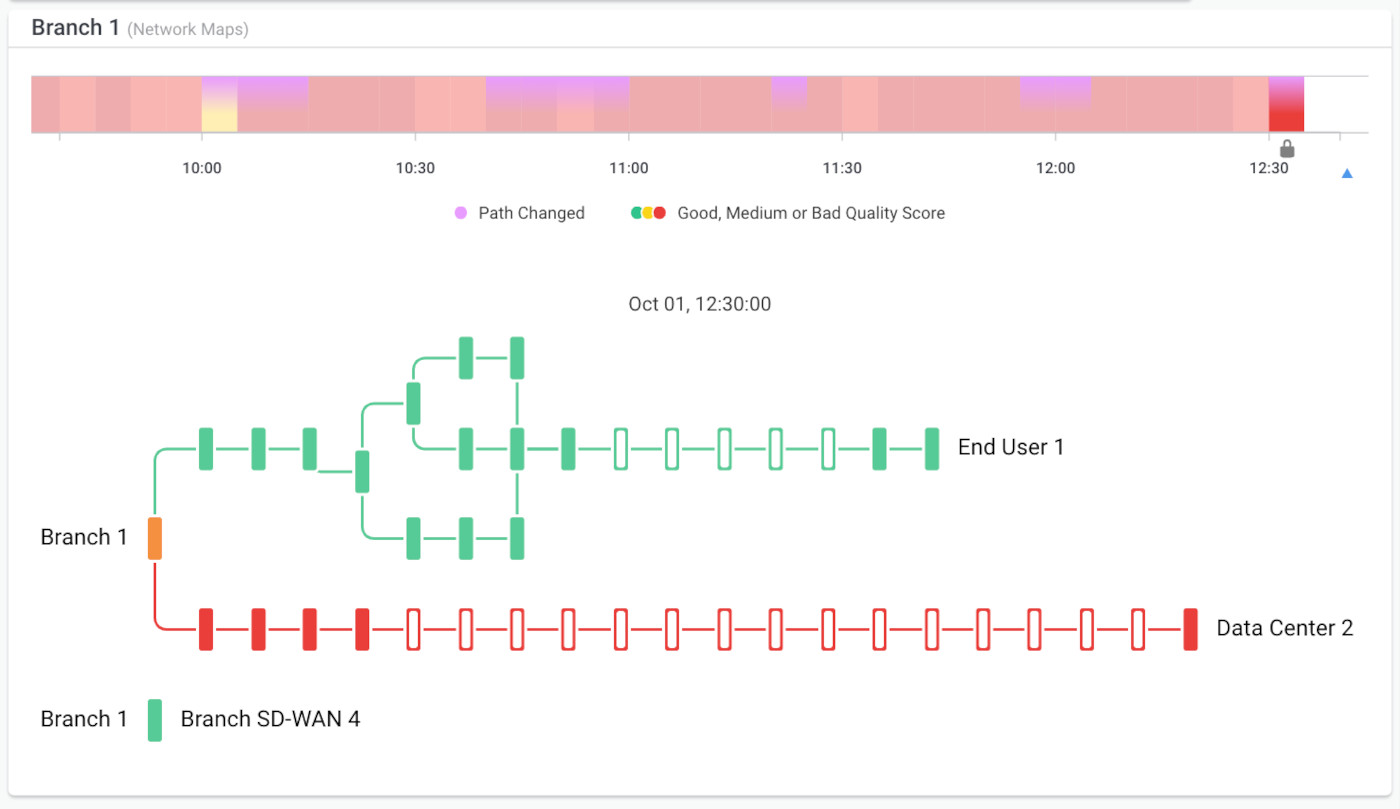Click the 11:00 time label on the timeline
Viewport: 1400px width, 809px height.
628,168
